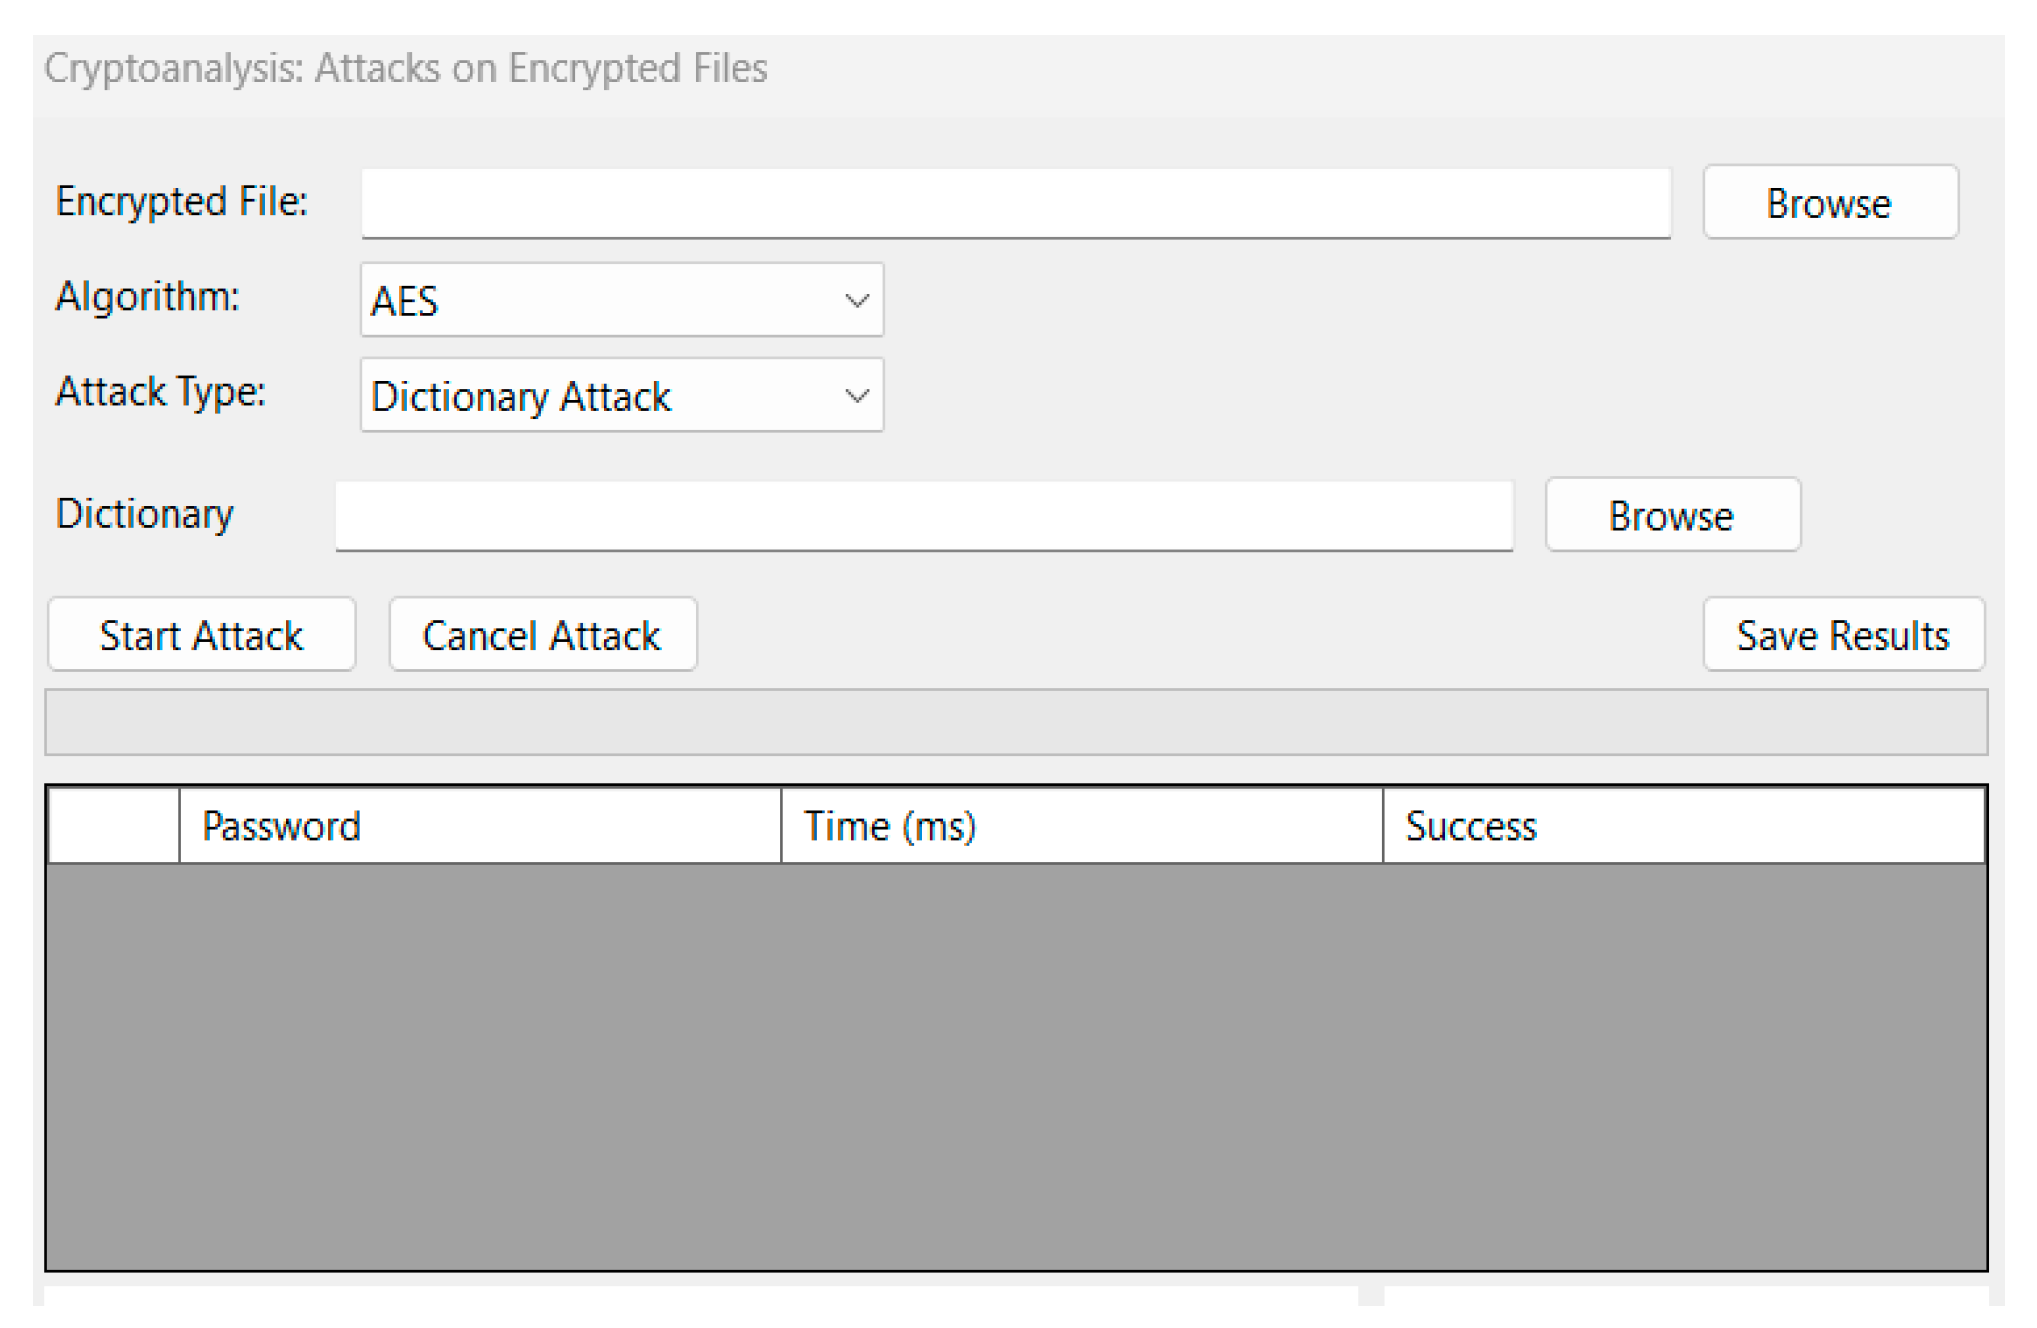Screen dimensions: 2037x1328
Task: Click the Cryptoanalysis group box title text
Action: [406, 68]
